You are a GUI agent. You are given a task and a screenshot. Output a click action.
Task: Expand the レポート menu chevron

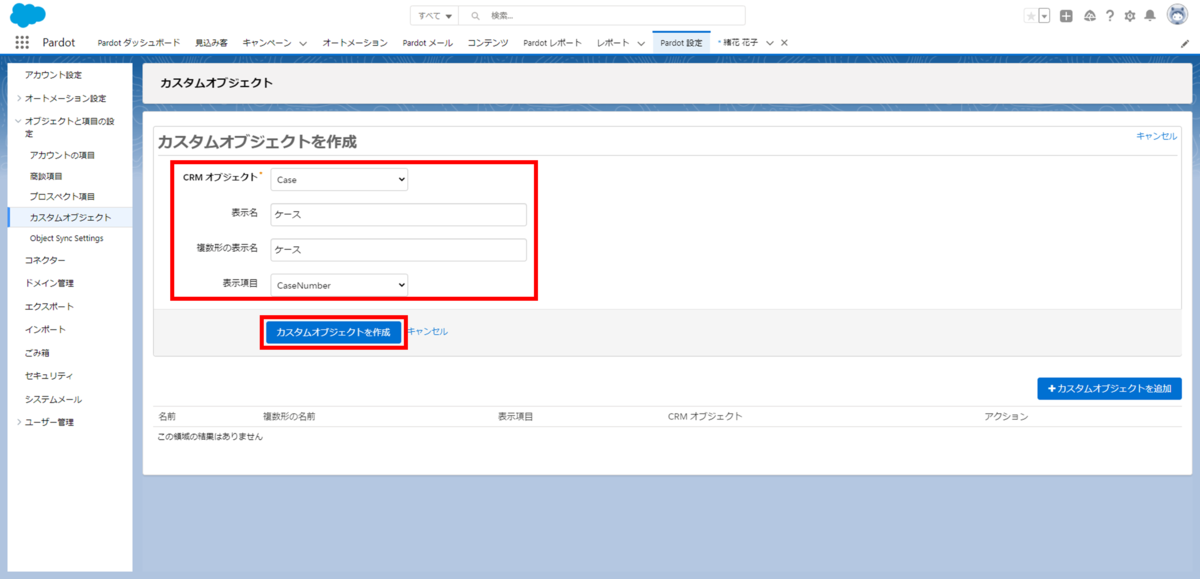640,43
